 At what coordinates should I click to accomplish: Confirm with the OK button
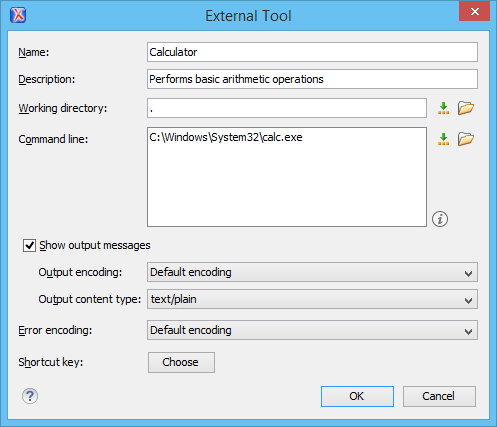[x=357, y=396]
